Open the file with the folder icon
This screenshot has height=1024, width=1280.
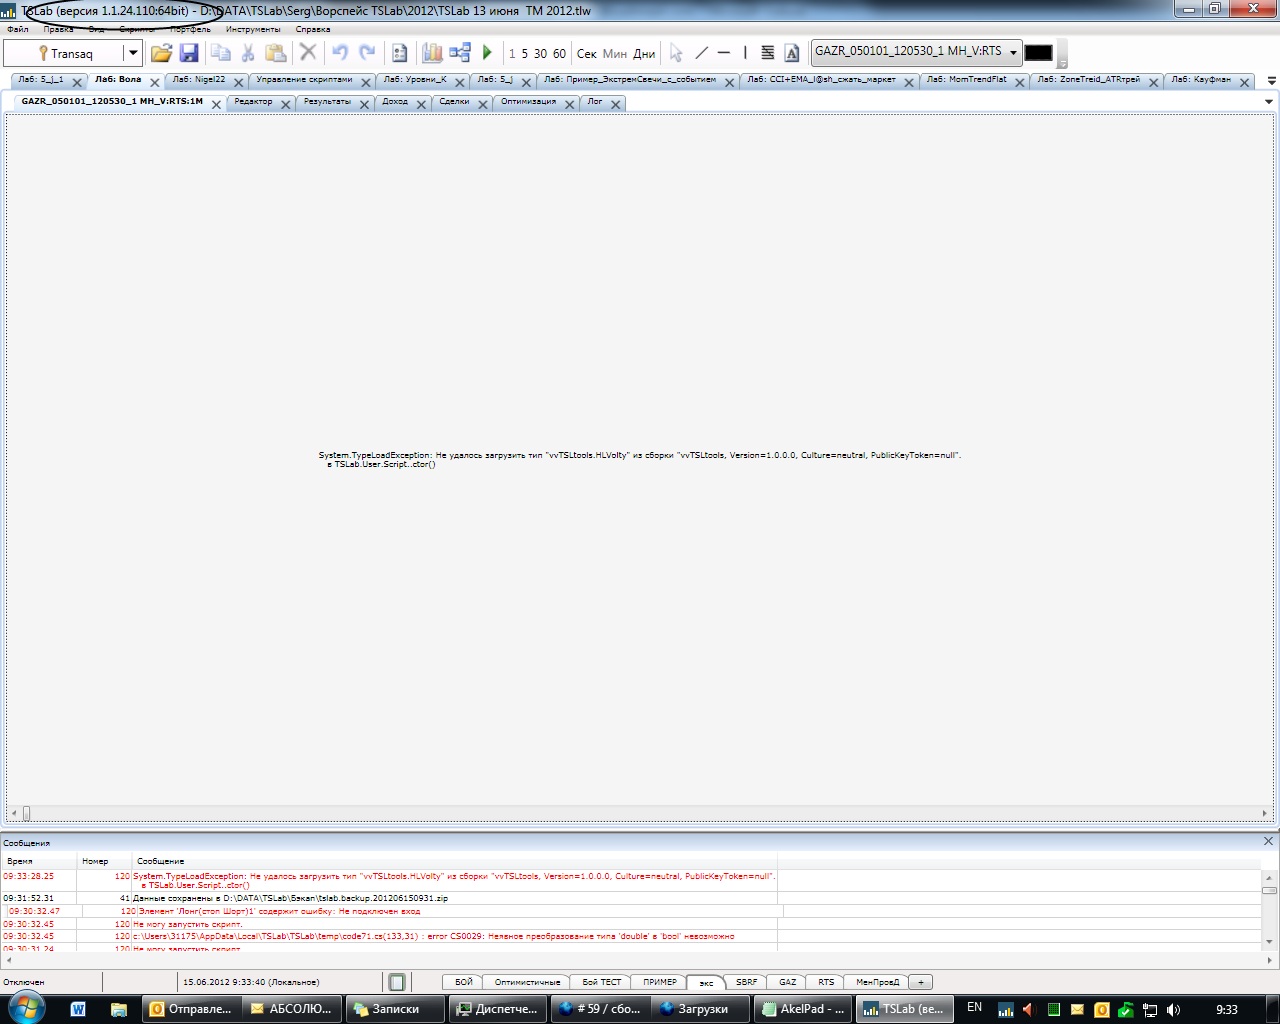tap(161, 53)
